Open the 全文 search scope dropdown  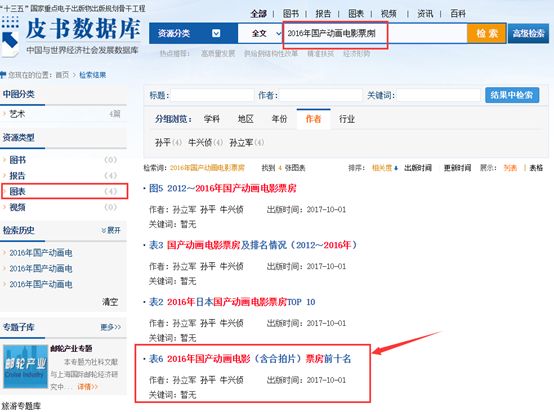point(266,34)
